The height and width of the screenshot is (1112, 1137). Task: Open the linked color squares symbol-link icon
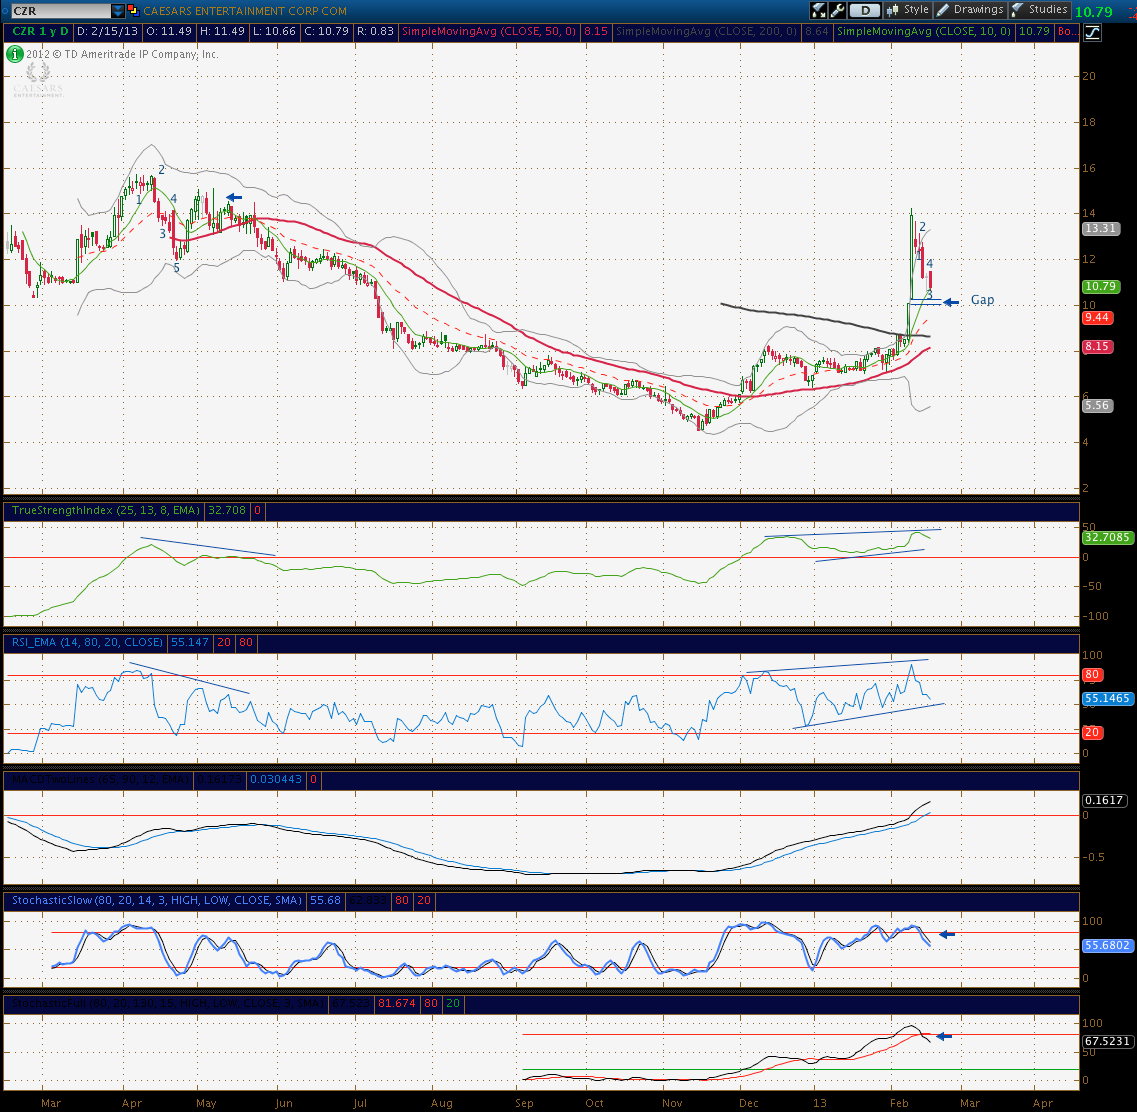[133, 11]
